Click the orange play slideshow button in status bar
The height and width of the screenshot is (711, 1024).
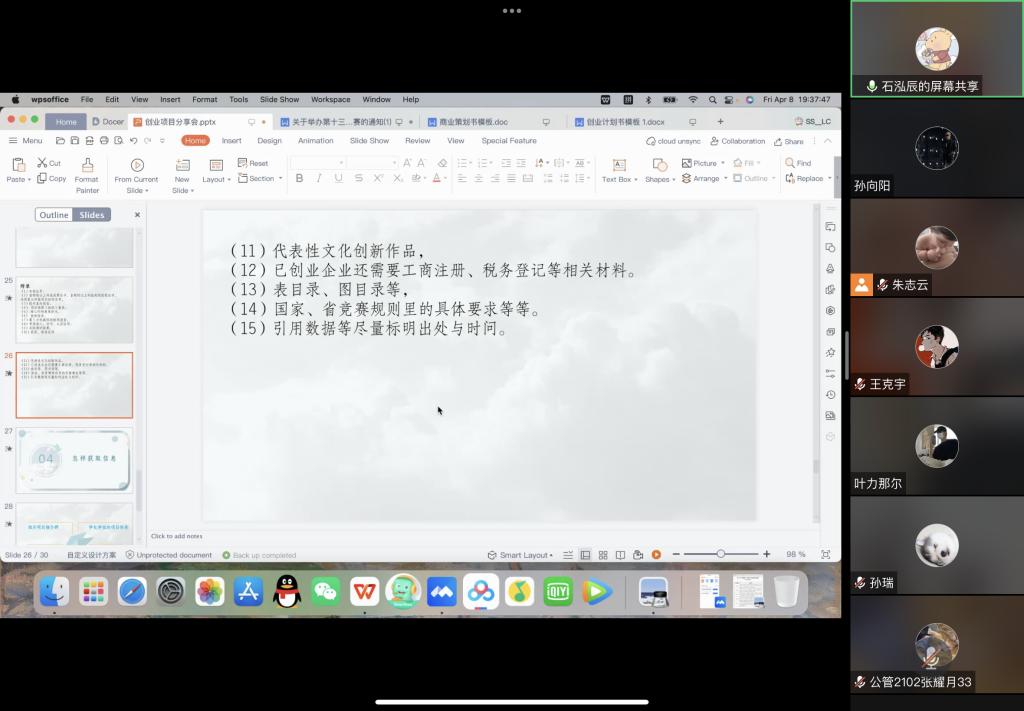(656, 555)
